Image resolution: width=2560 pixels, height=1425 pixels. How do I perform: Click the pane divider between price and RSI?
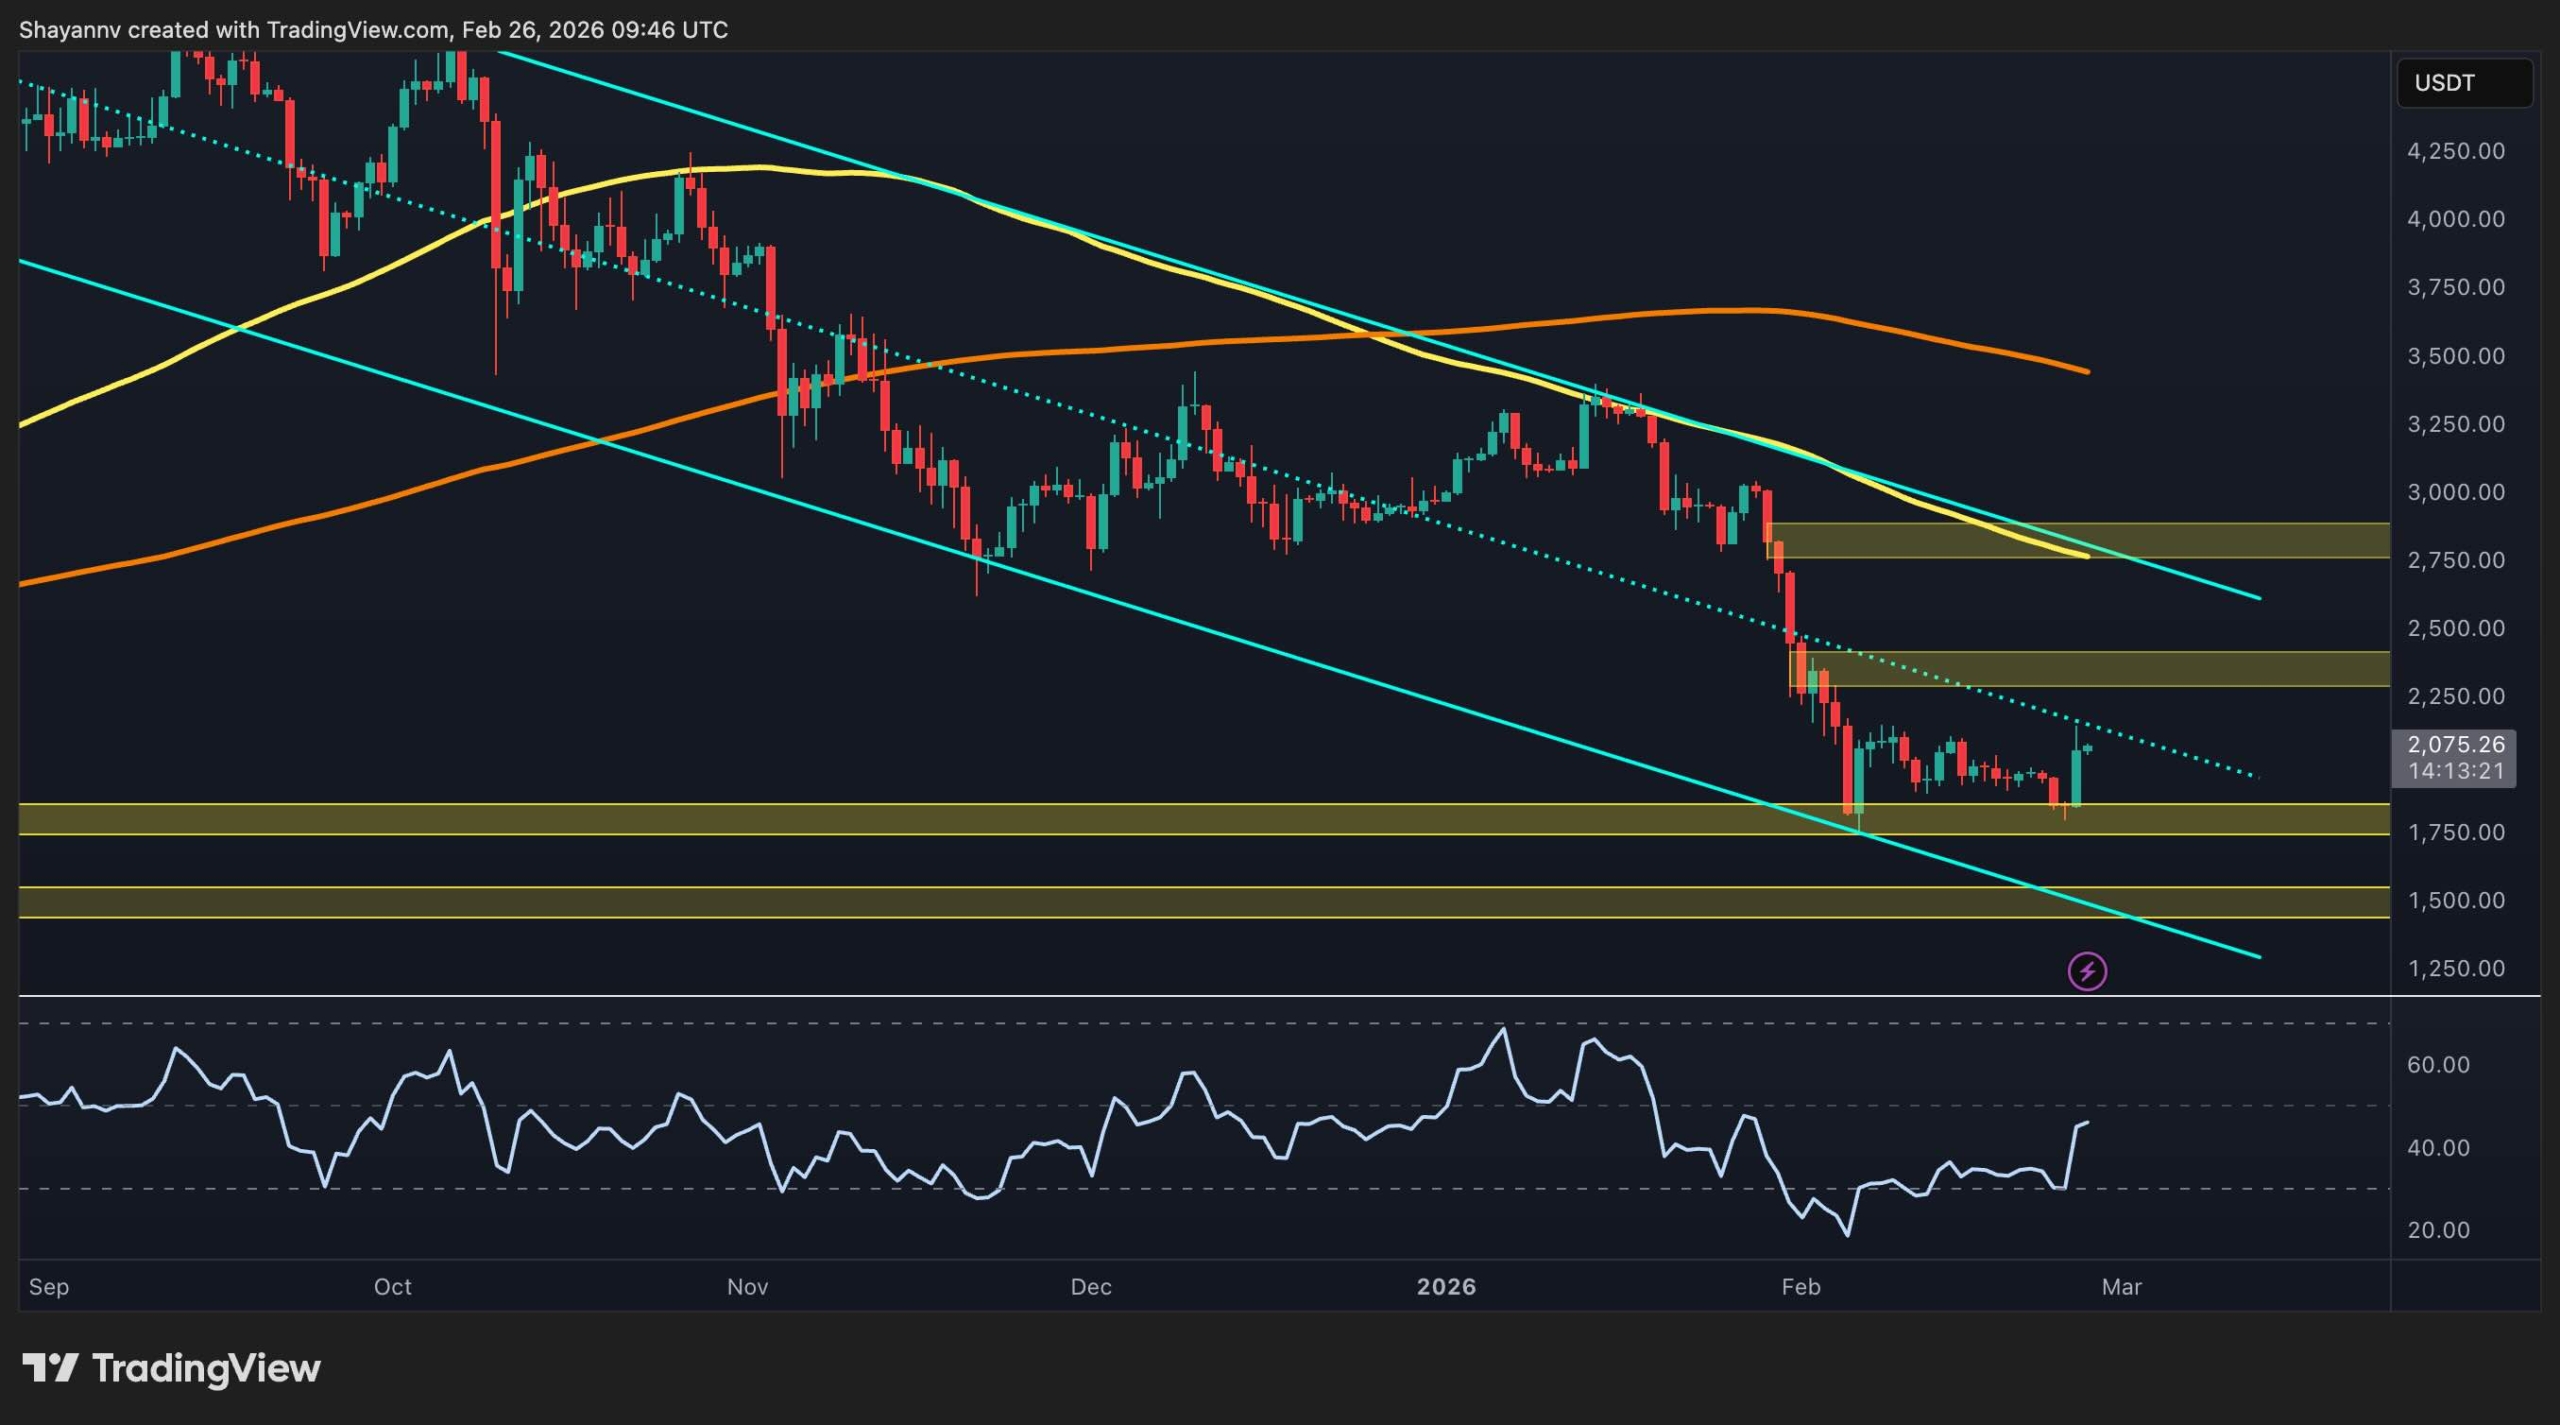[1200, 996]
